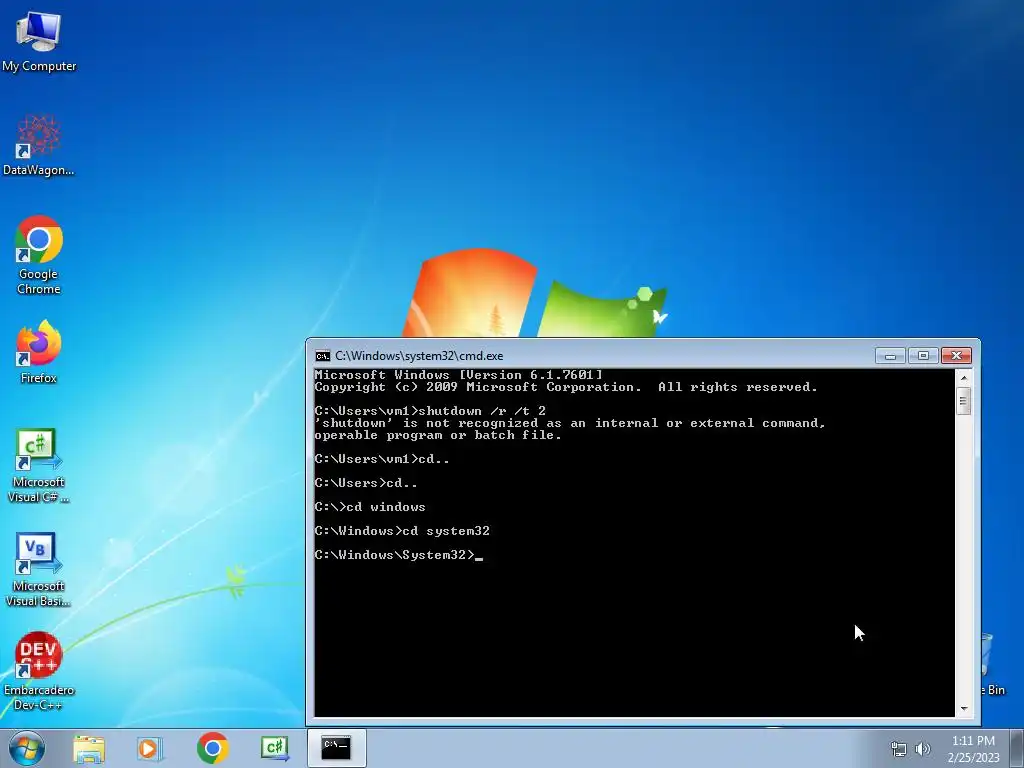1024x768 pixels.
Task: Click the 'not recognized' error message line
Action: pyautogui.click(x=569, y=423)
